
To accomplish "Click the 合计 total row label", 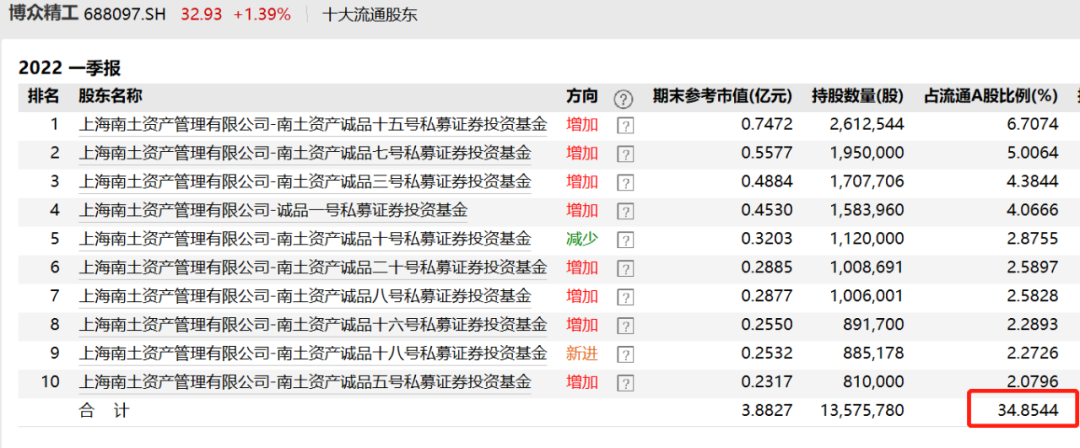I will (x=104, y=411).
